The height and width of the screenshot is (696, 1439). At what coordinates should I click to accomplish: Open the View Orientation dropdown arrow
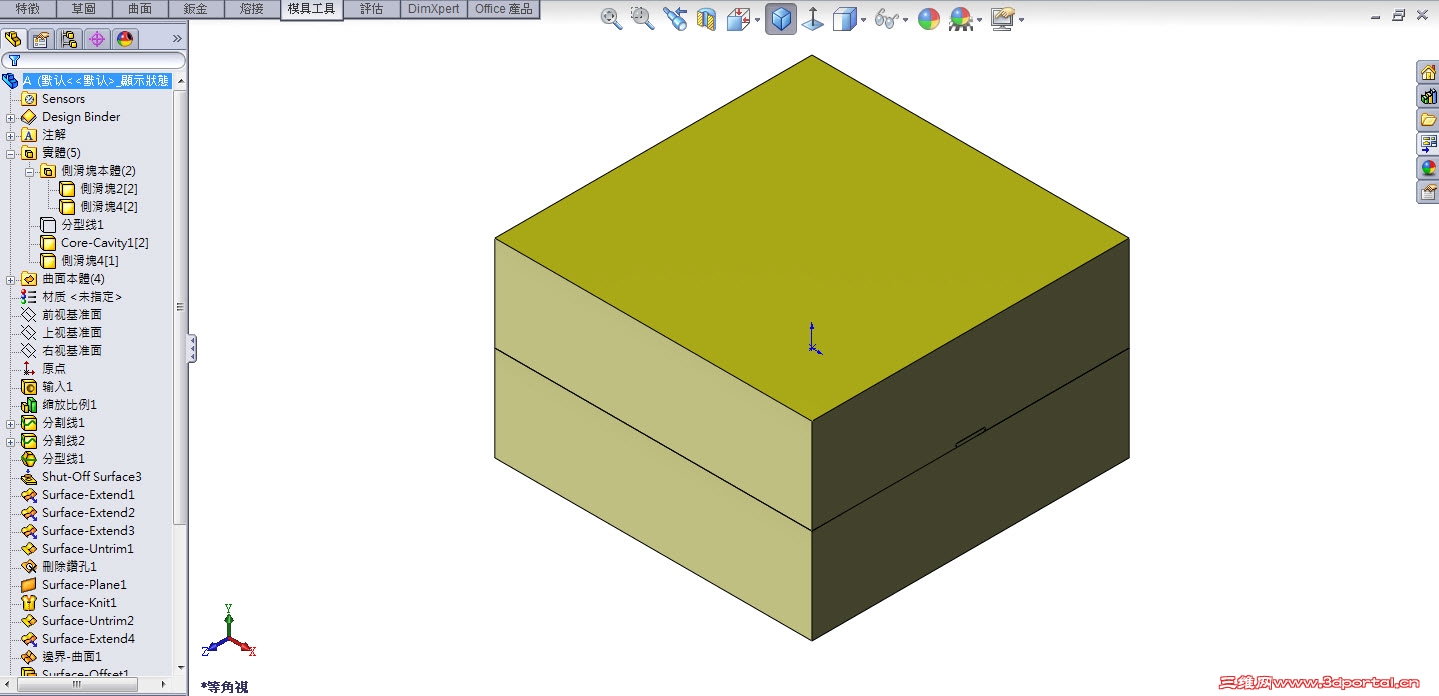click(757, 20)
